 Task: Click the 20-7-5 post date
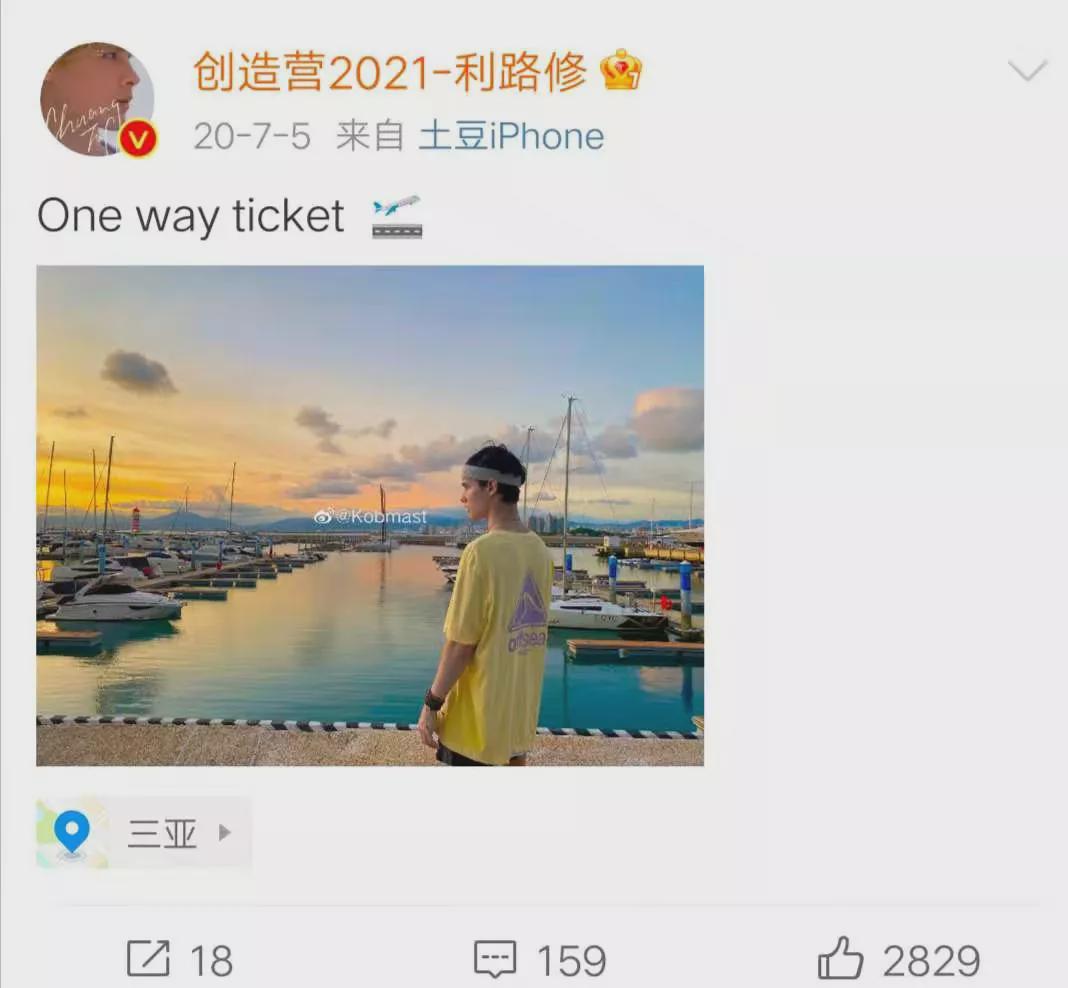click(x=252, y=136)
